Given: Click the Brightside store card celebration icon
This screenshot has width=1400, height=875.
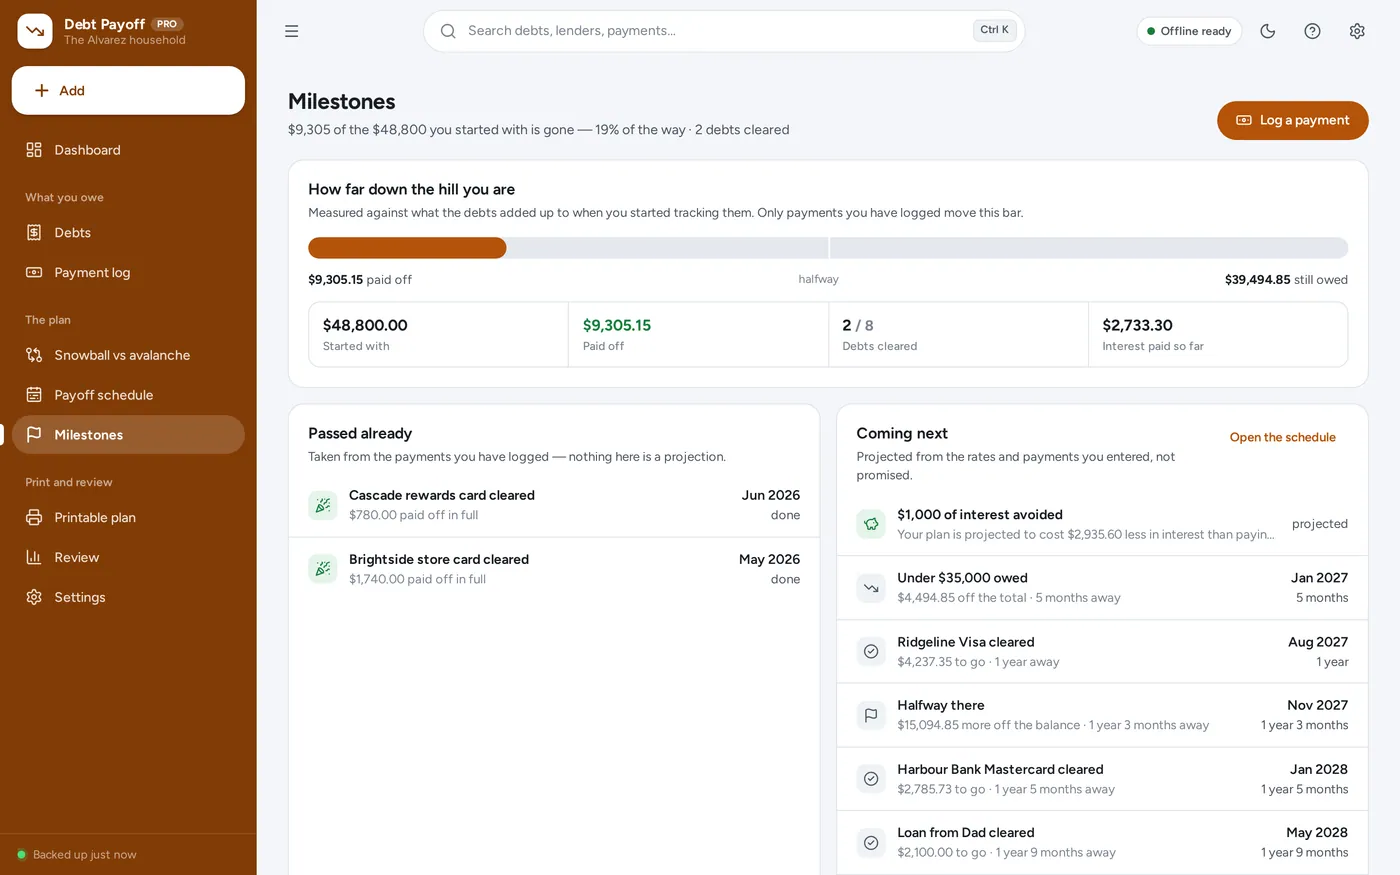Looking at the screenshot, I should (x=323, y=569).
